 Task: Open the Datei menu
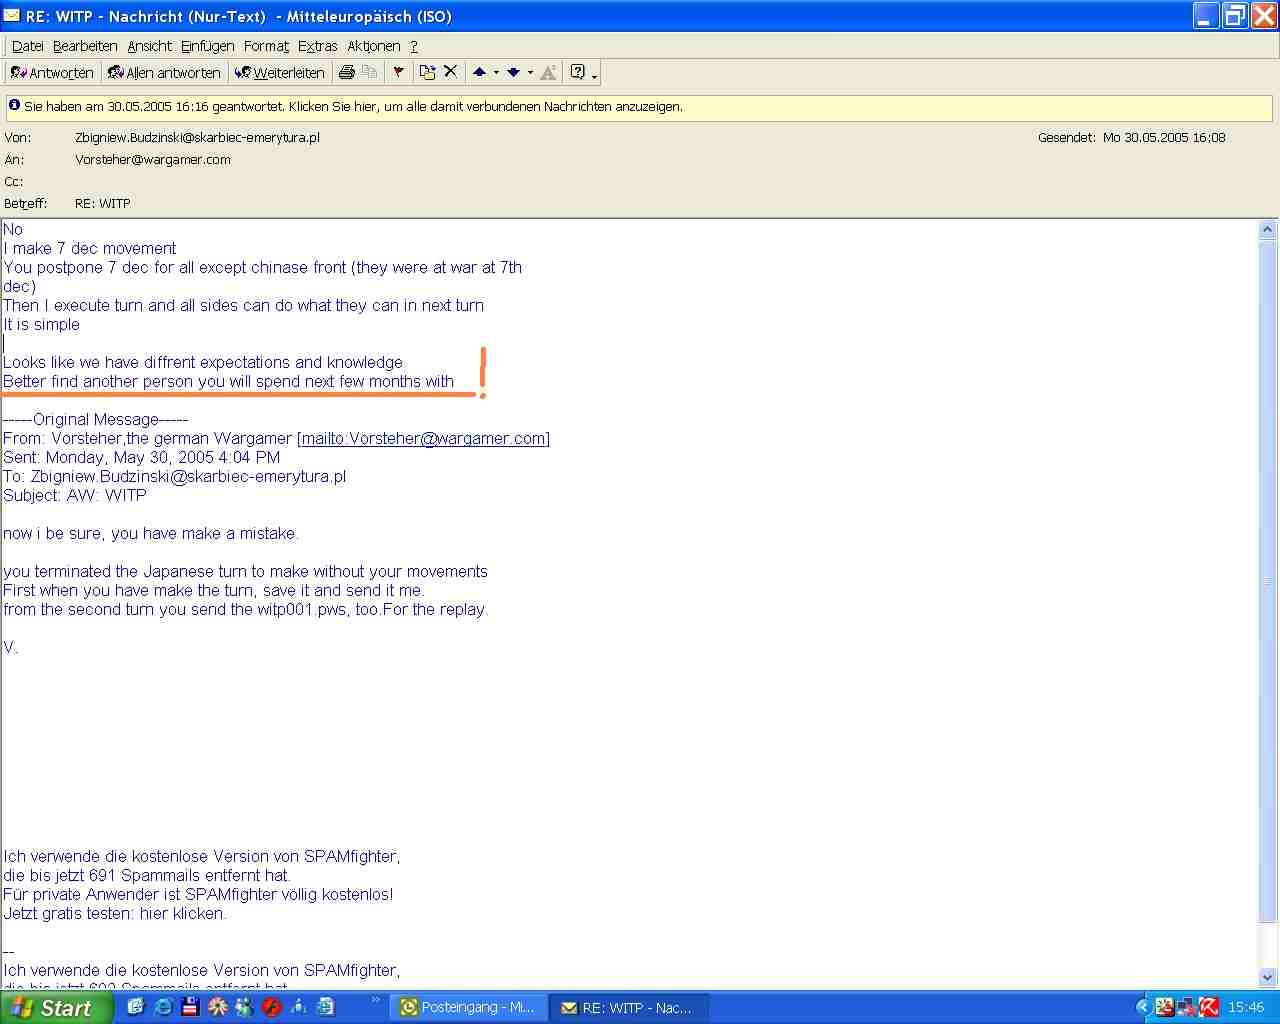[28, 46]
